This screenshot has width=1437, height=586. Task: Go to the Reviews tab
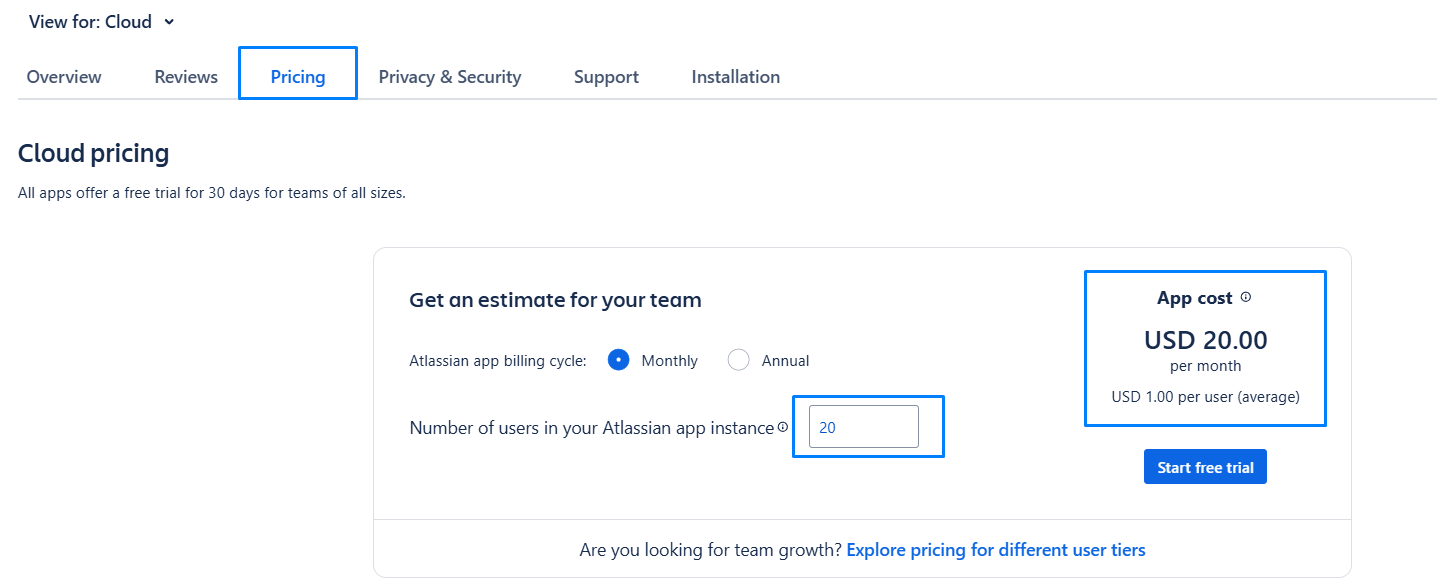point(186,77)
